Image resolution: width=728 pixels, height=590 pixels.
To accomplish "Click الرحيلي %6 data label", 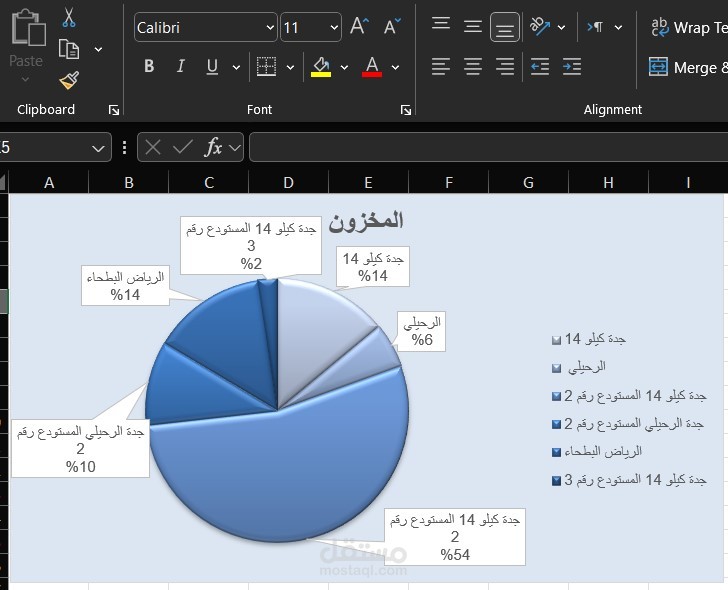I will (x=422, y=331).
